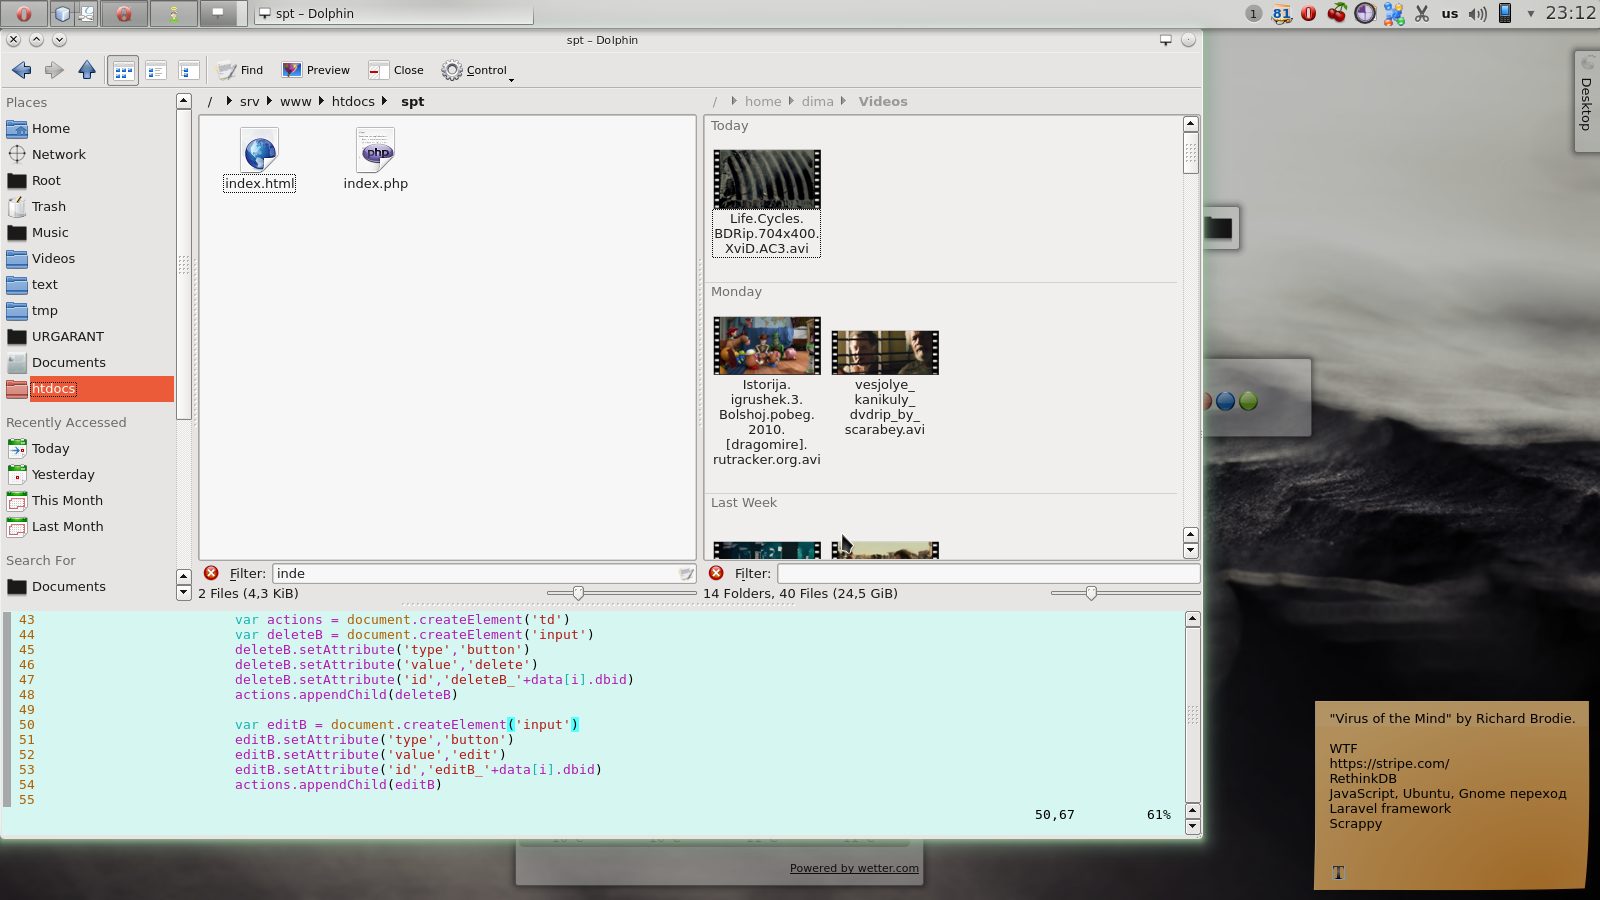1600x900 pixels.
Task: Switch to Icons view mode
Action: pyautogui.click(x=123, y=71)
